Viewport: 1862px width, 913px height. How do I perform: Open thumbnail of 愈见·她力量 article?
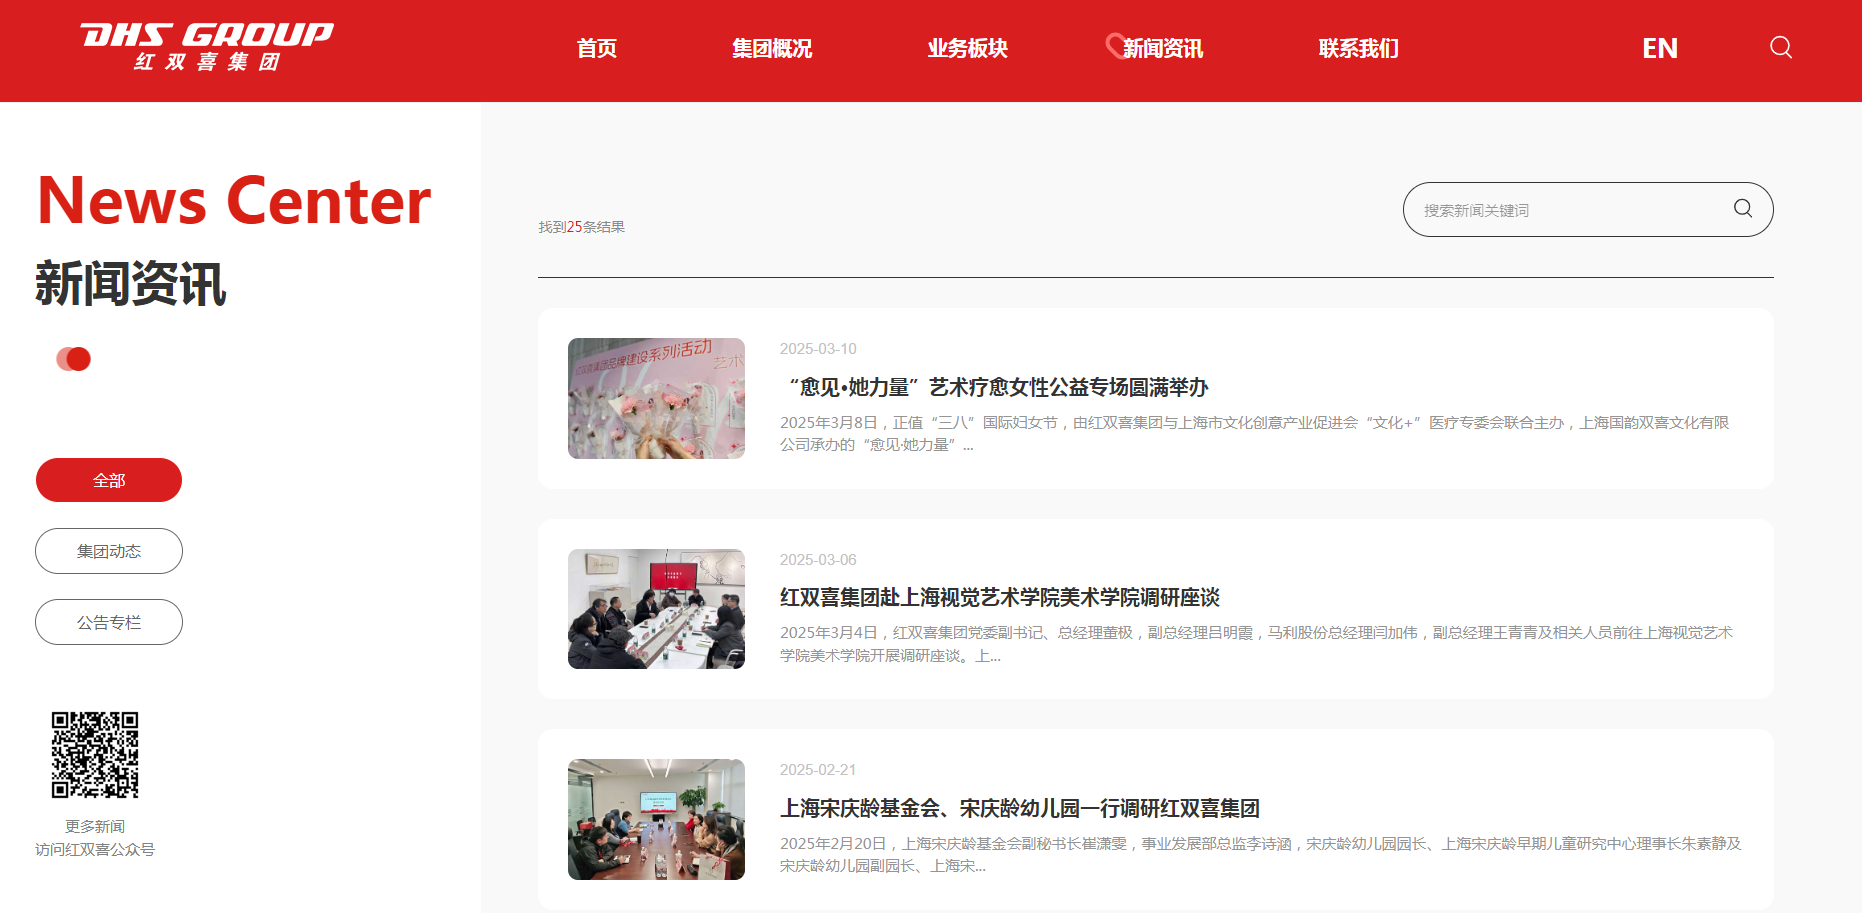coord(656,398)
